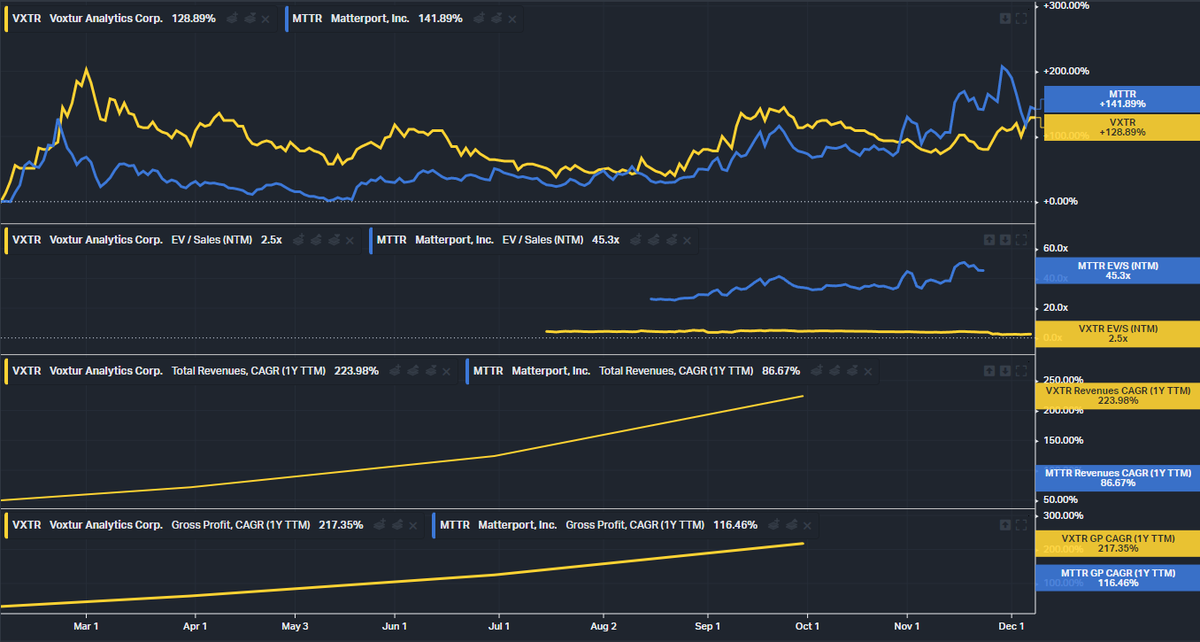
Task: Remove VXTR EV/Sales series
Action: coord(350,240)
